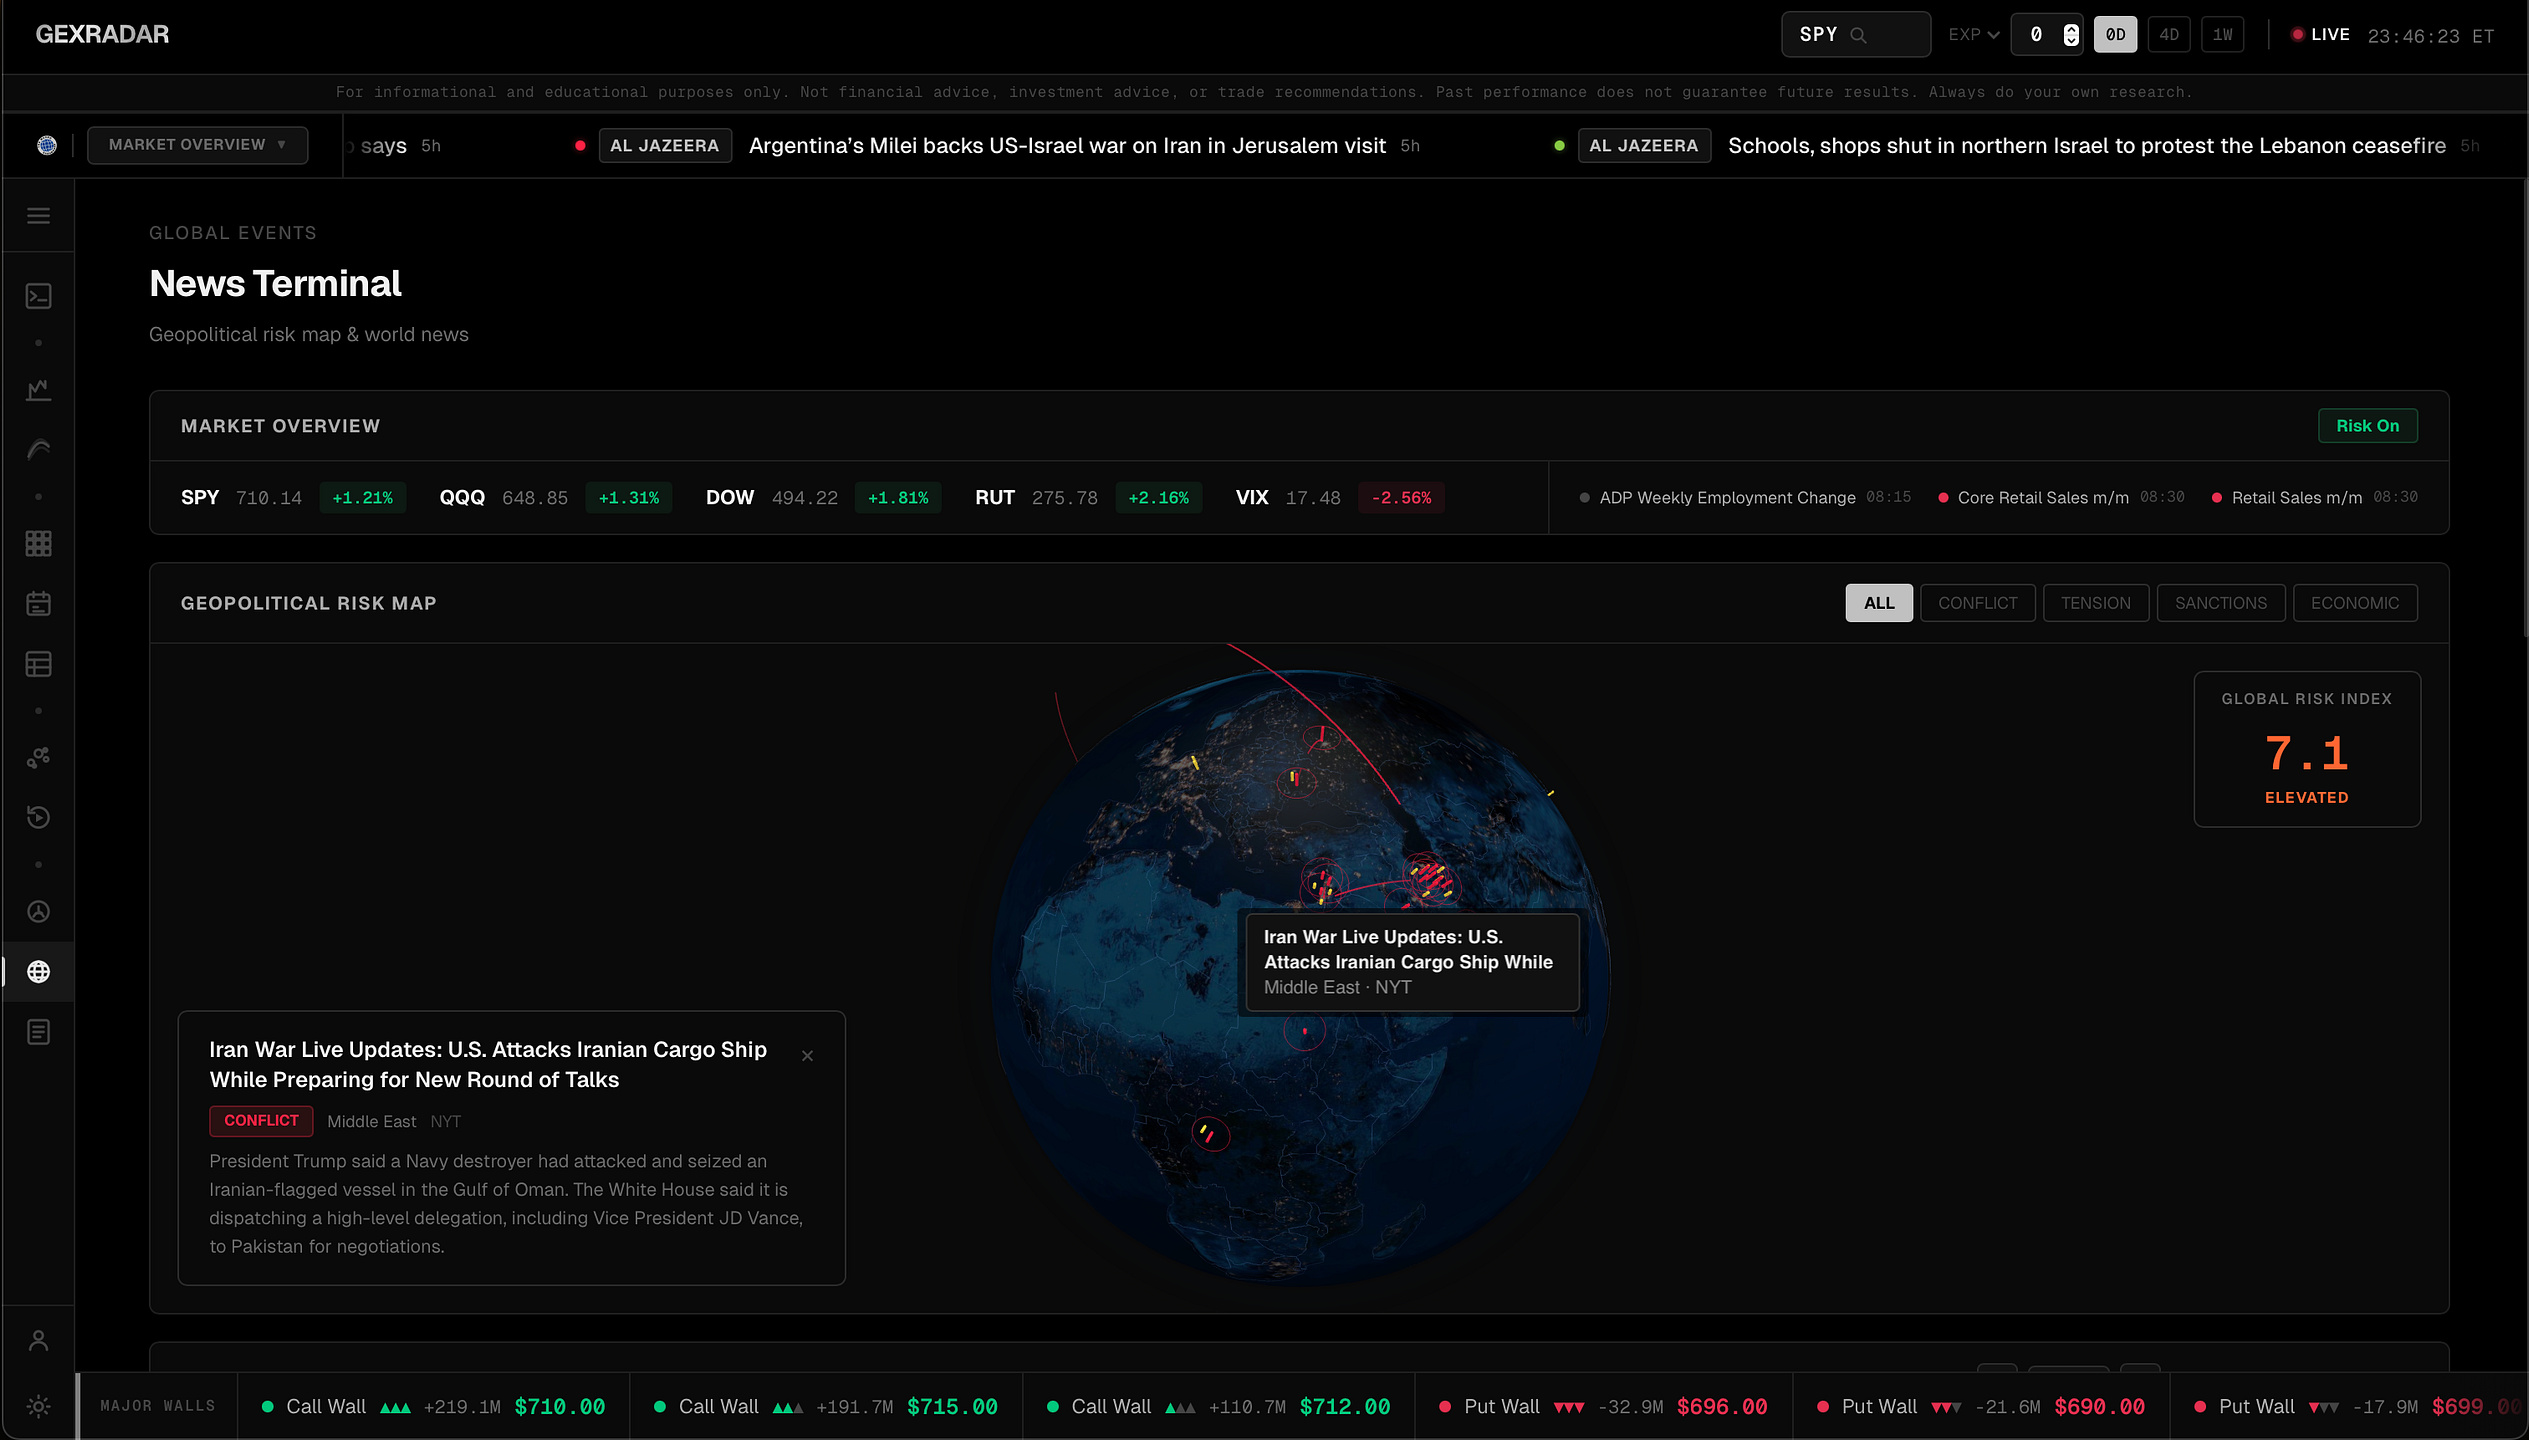The height and width of the screenshot is (1440, 2529).
Task: Select the 0D expiration toggle
Action: click(2115, 35)
